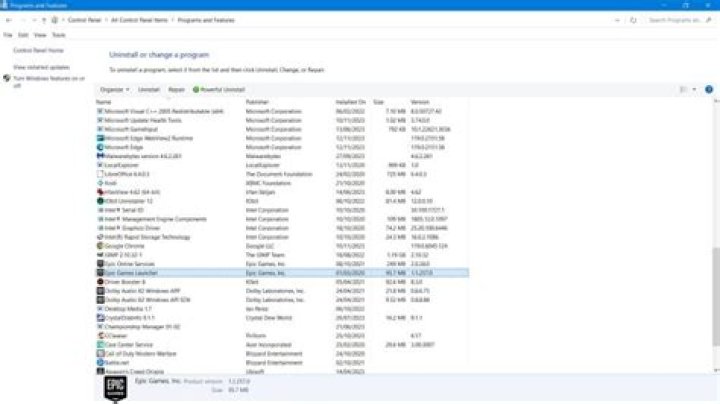Select the Assassin's Creed Origins row
The image size is (720, 404).
[x=282, y=371]
